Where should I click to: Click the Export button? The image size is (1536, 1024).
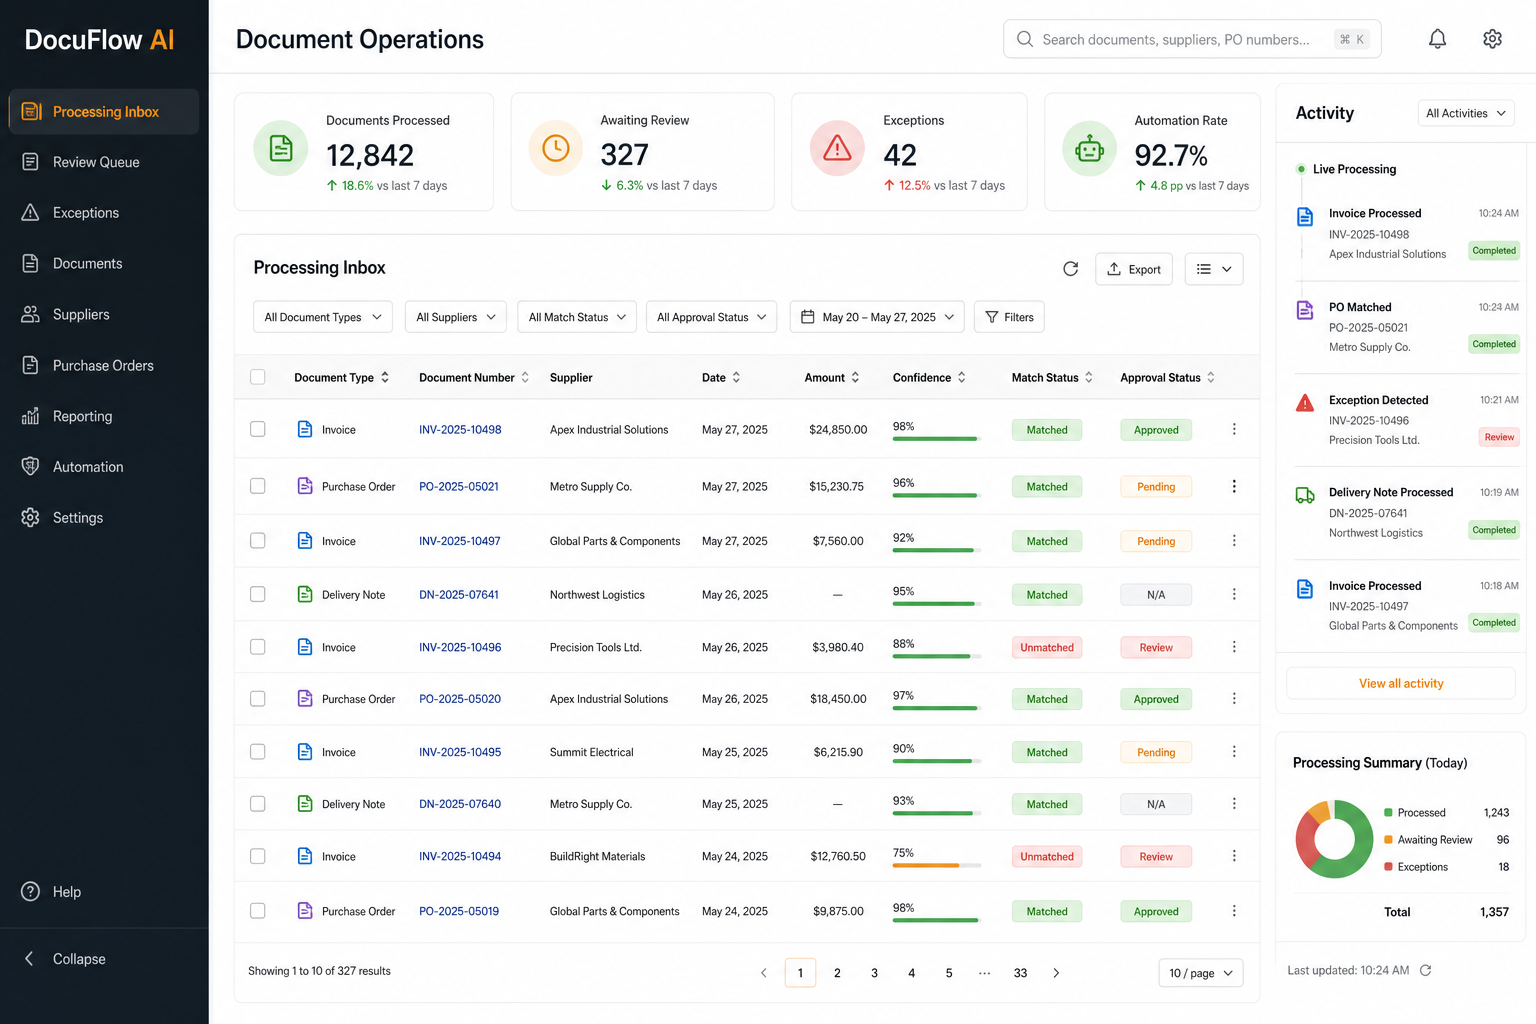point(1134,269)
